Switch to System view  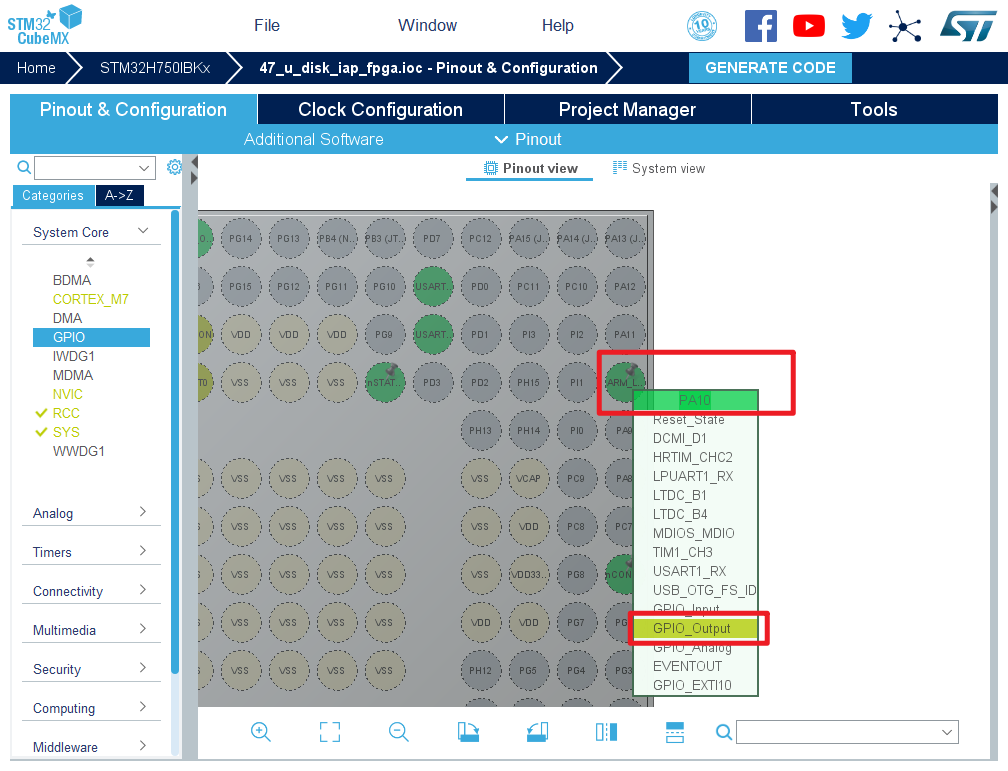pyautogui.click(x=659, y=168)
